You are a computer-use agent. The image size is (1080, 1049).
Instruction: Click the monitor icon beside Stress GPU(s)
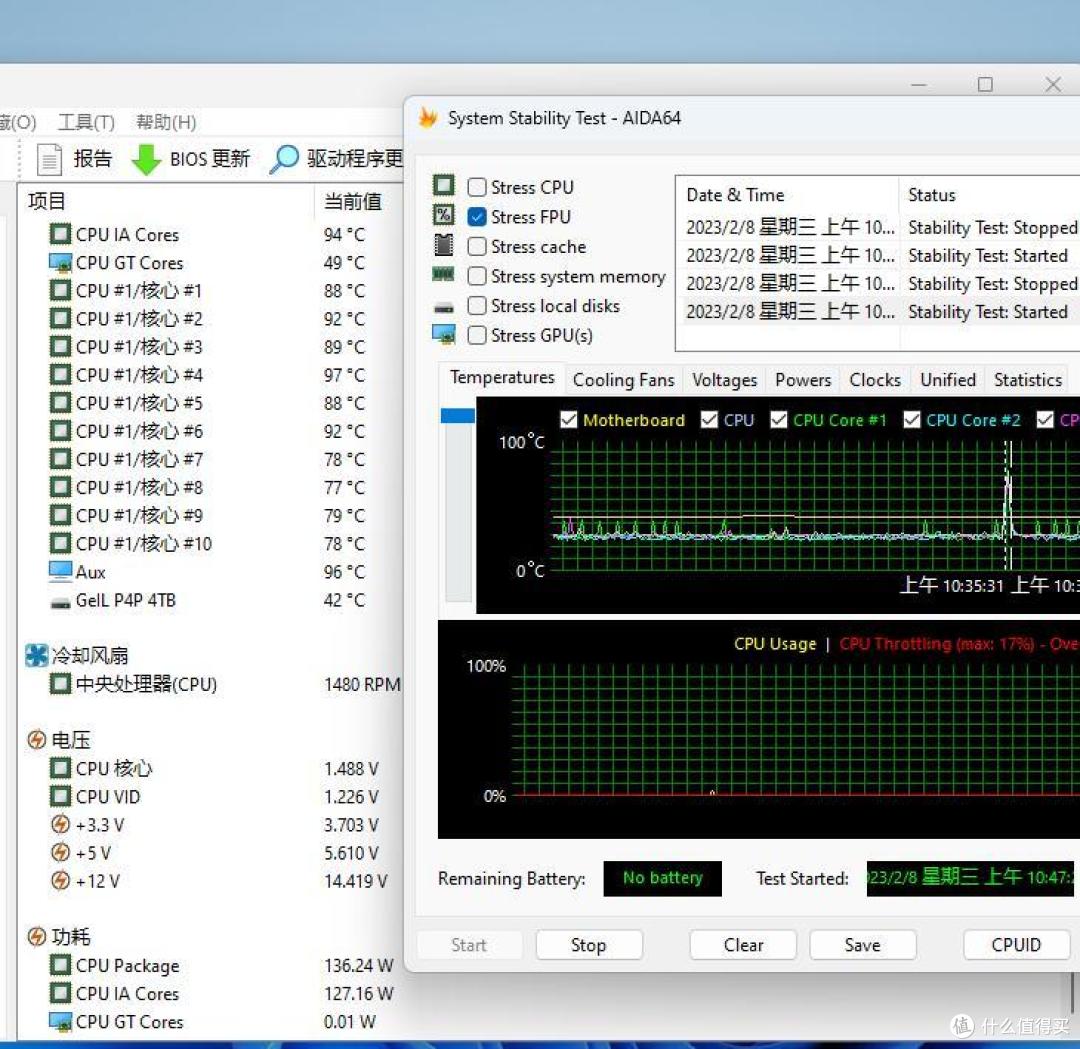(x=444, y=335)
